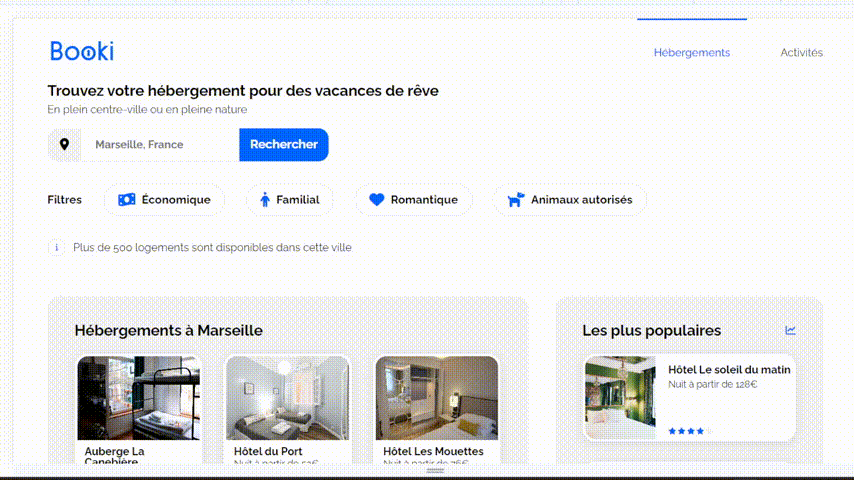Click the Hôtel du Port title

[268, 451]
